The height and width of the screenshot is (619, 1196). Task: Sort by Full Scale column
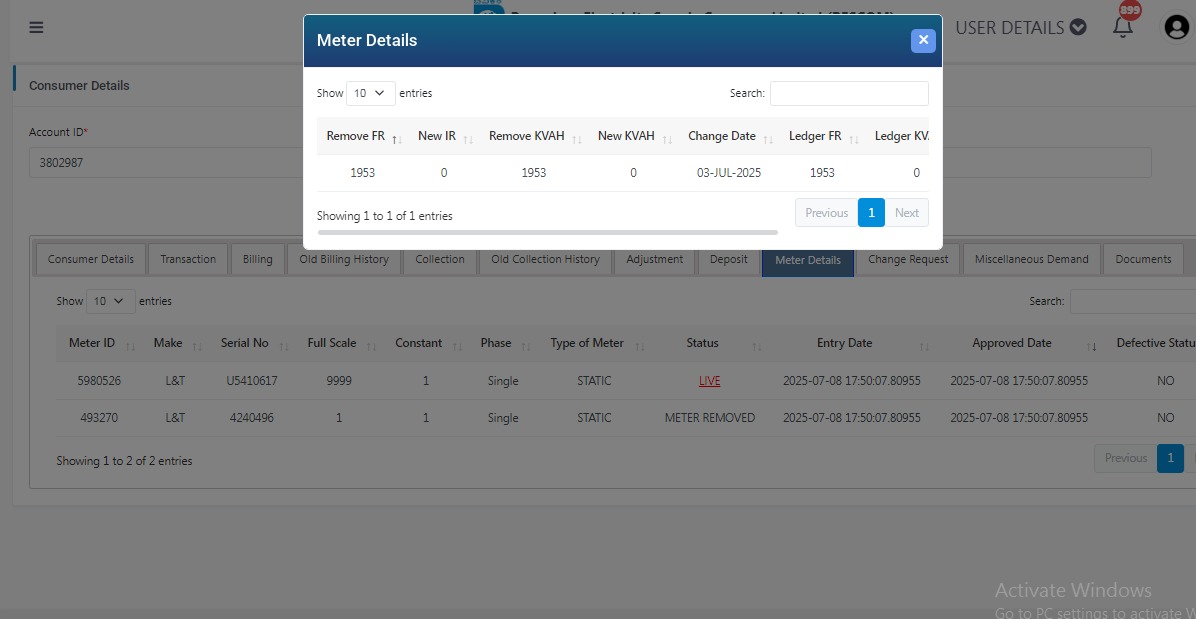(339, 343)
